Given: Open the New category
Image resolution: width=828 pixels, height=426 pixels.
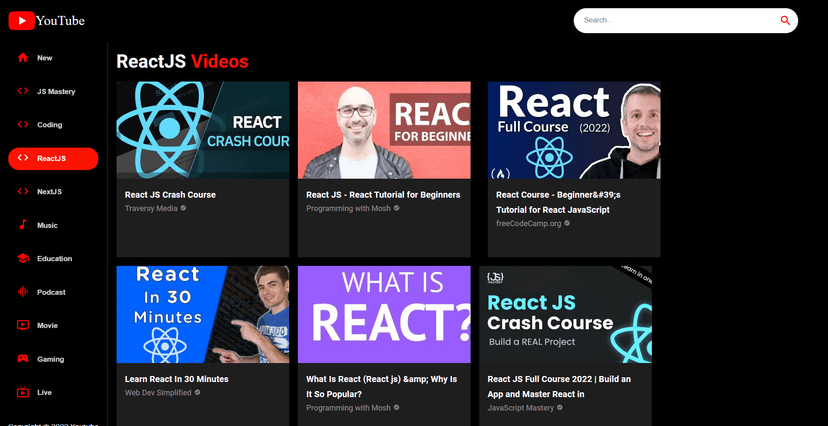Looking at the screenshot, I should click(x=53, y=58).
